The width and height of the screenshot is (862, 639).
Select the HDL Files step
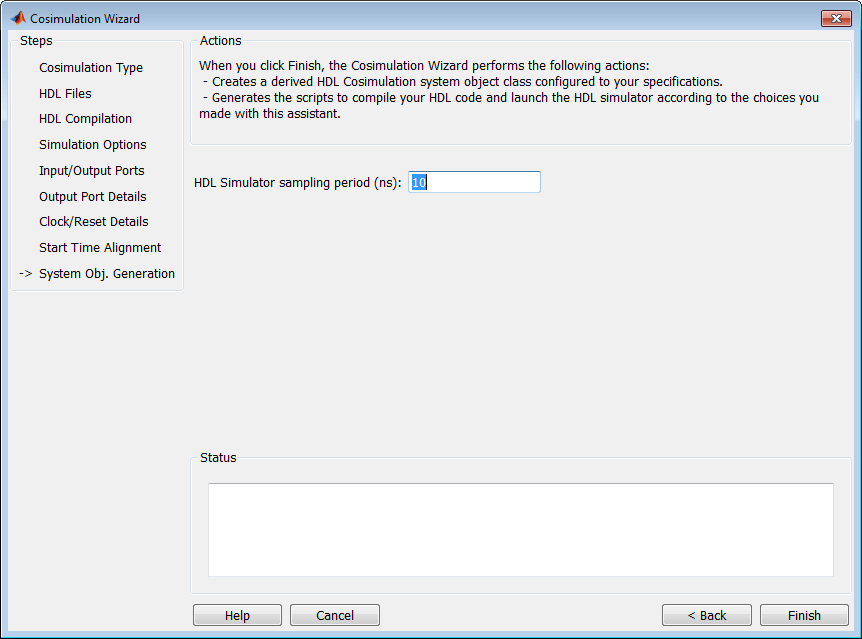click(x=65, y=93)
